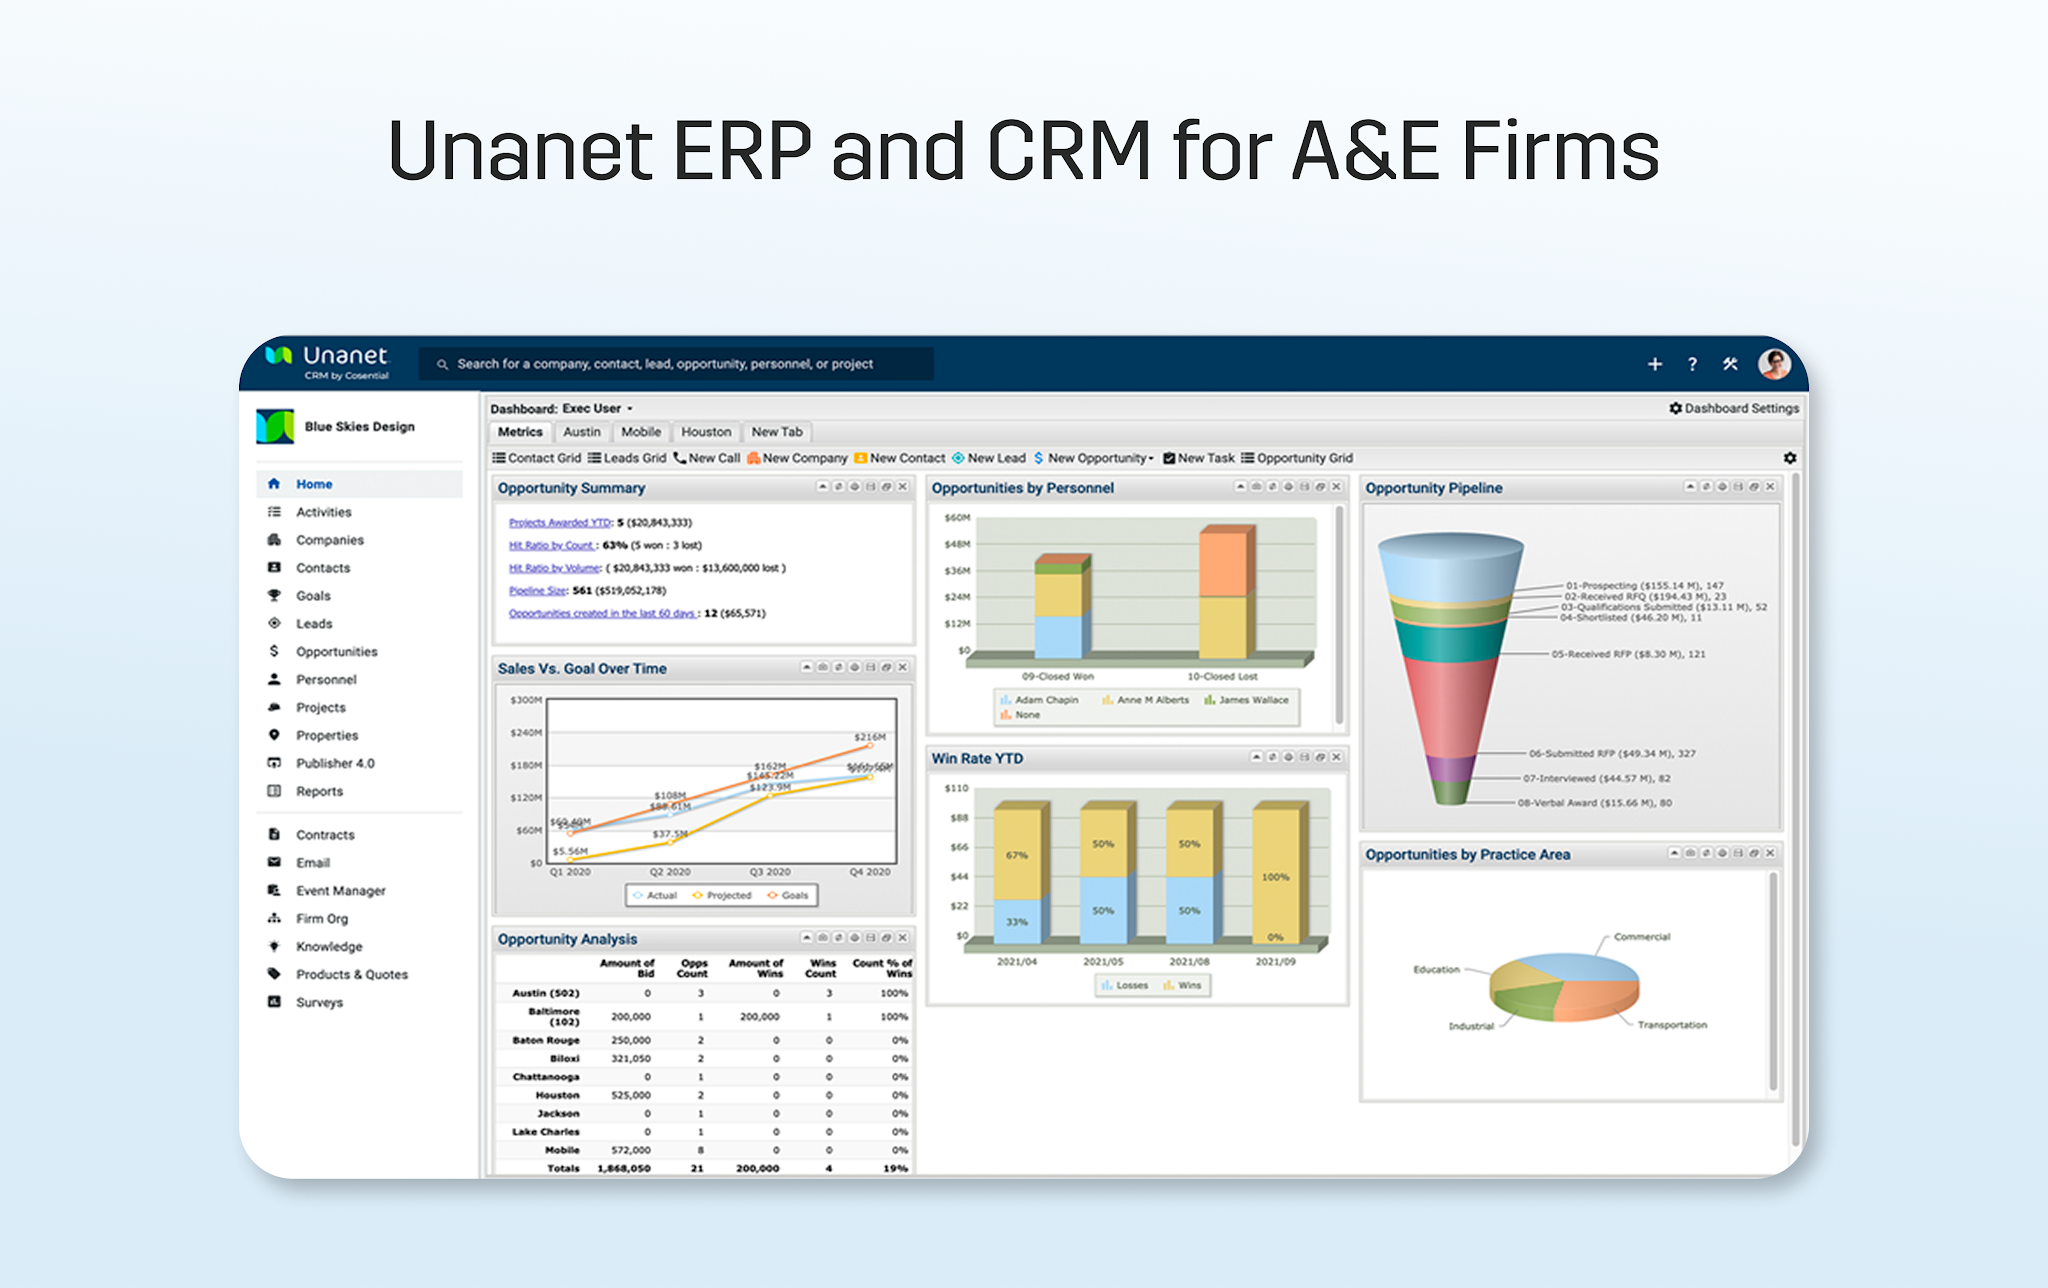Select Home in the sidebar menu
The image size is (2048, 1288).
point(360,484)
